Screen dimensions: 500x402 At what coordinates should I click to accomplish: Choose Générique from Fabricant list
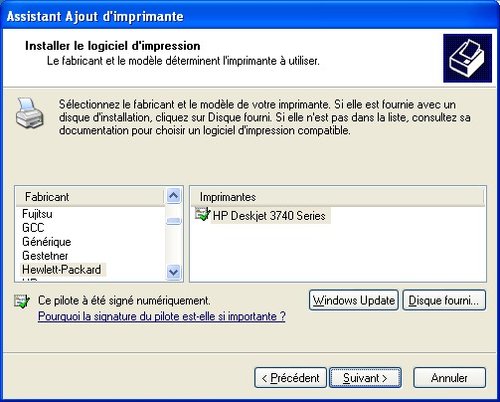coord(47,242)
